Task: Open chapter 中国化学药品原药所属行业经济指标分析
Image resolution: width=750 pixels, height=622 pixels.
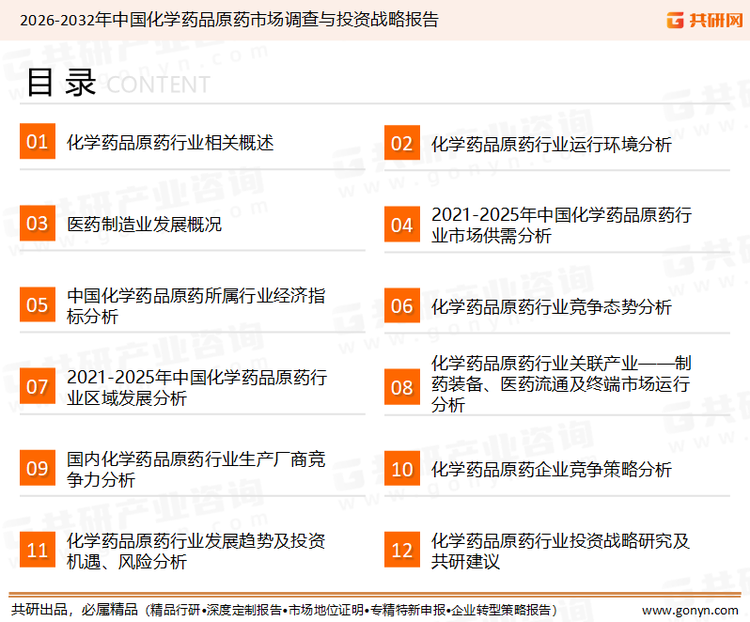Action: click(x=196, y=306)
